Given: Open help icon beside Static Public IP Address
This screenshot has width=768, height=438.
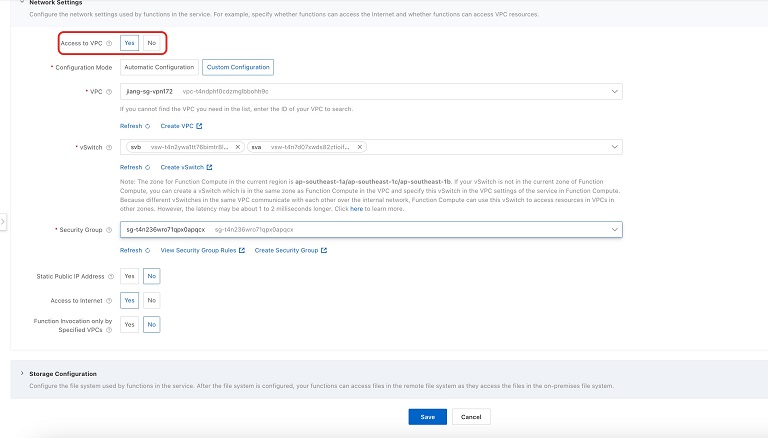Looking at the screenshot, I should [x=111, y=277].
